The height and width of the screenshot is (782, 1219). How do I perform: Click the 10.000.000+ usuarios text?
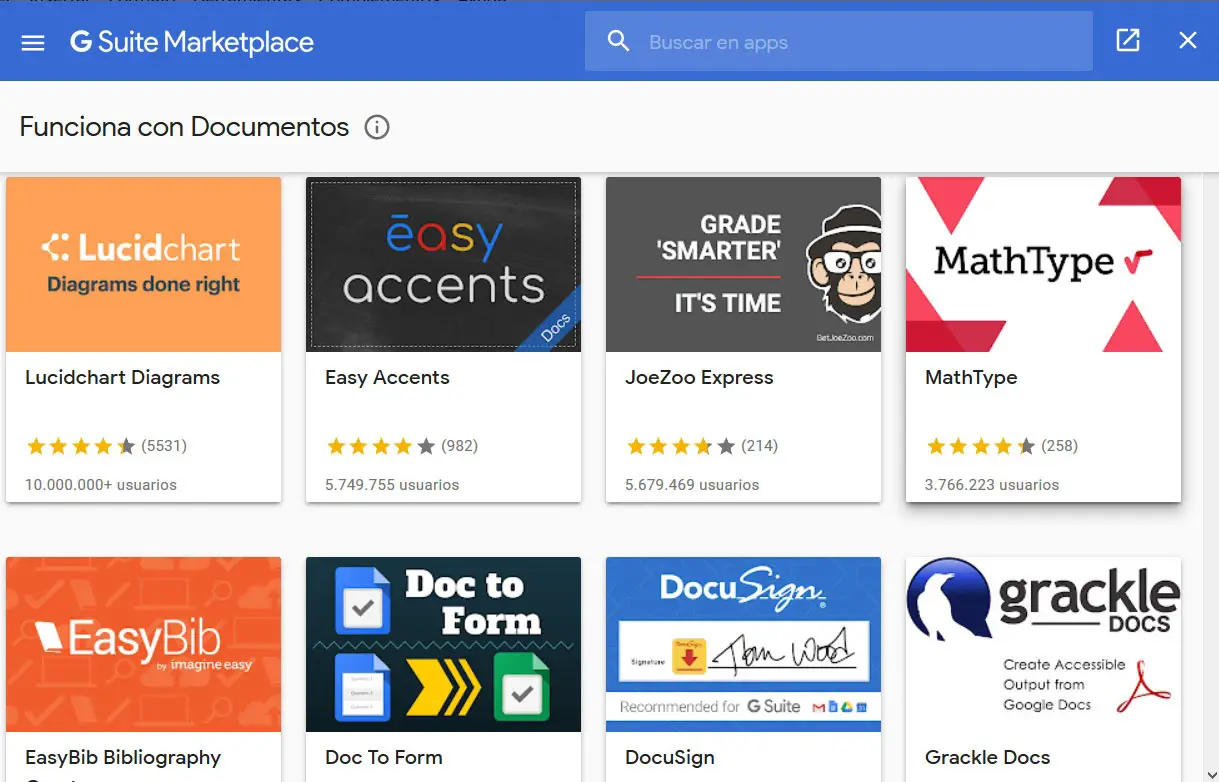pyautogui.click(x=101, y=485)
